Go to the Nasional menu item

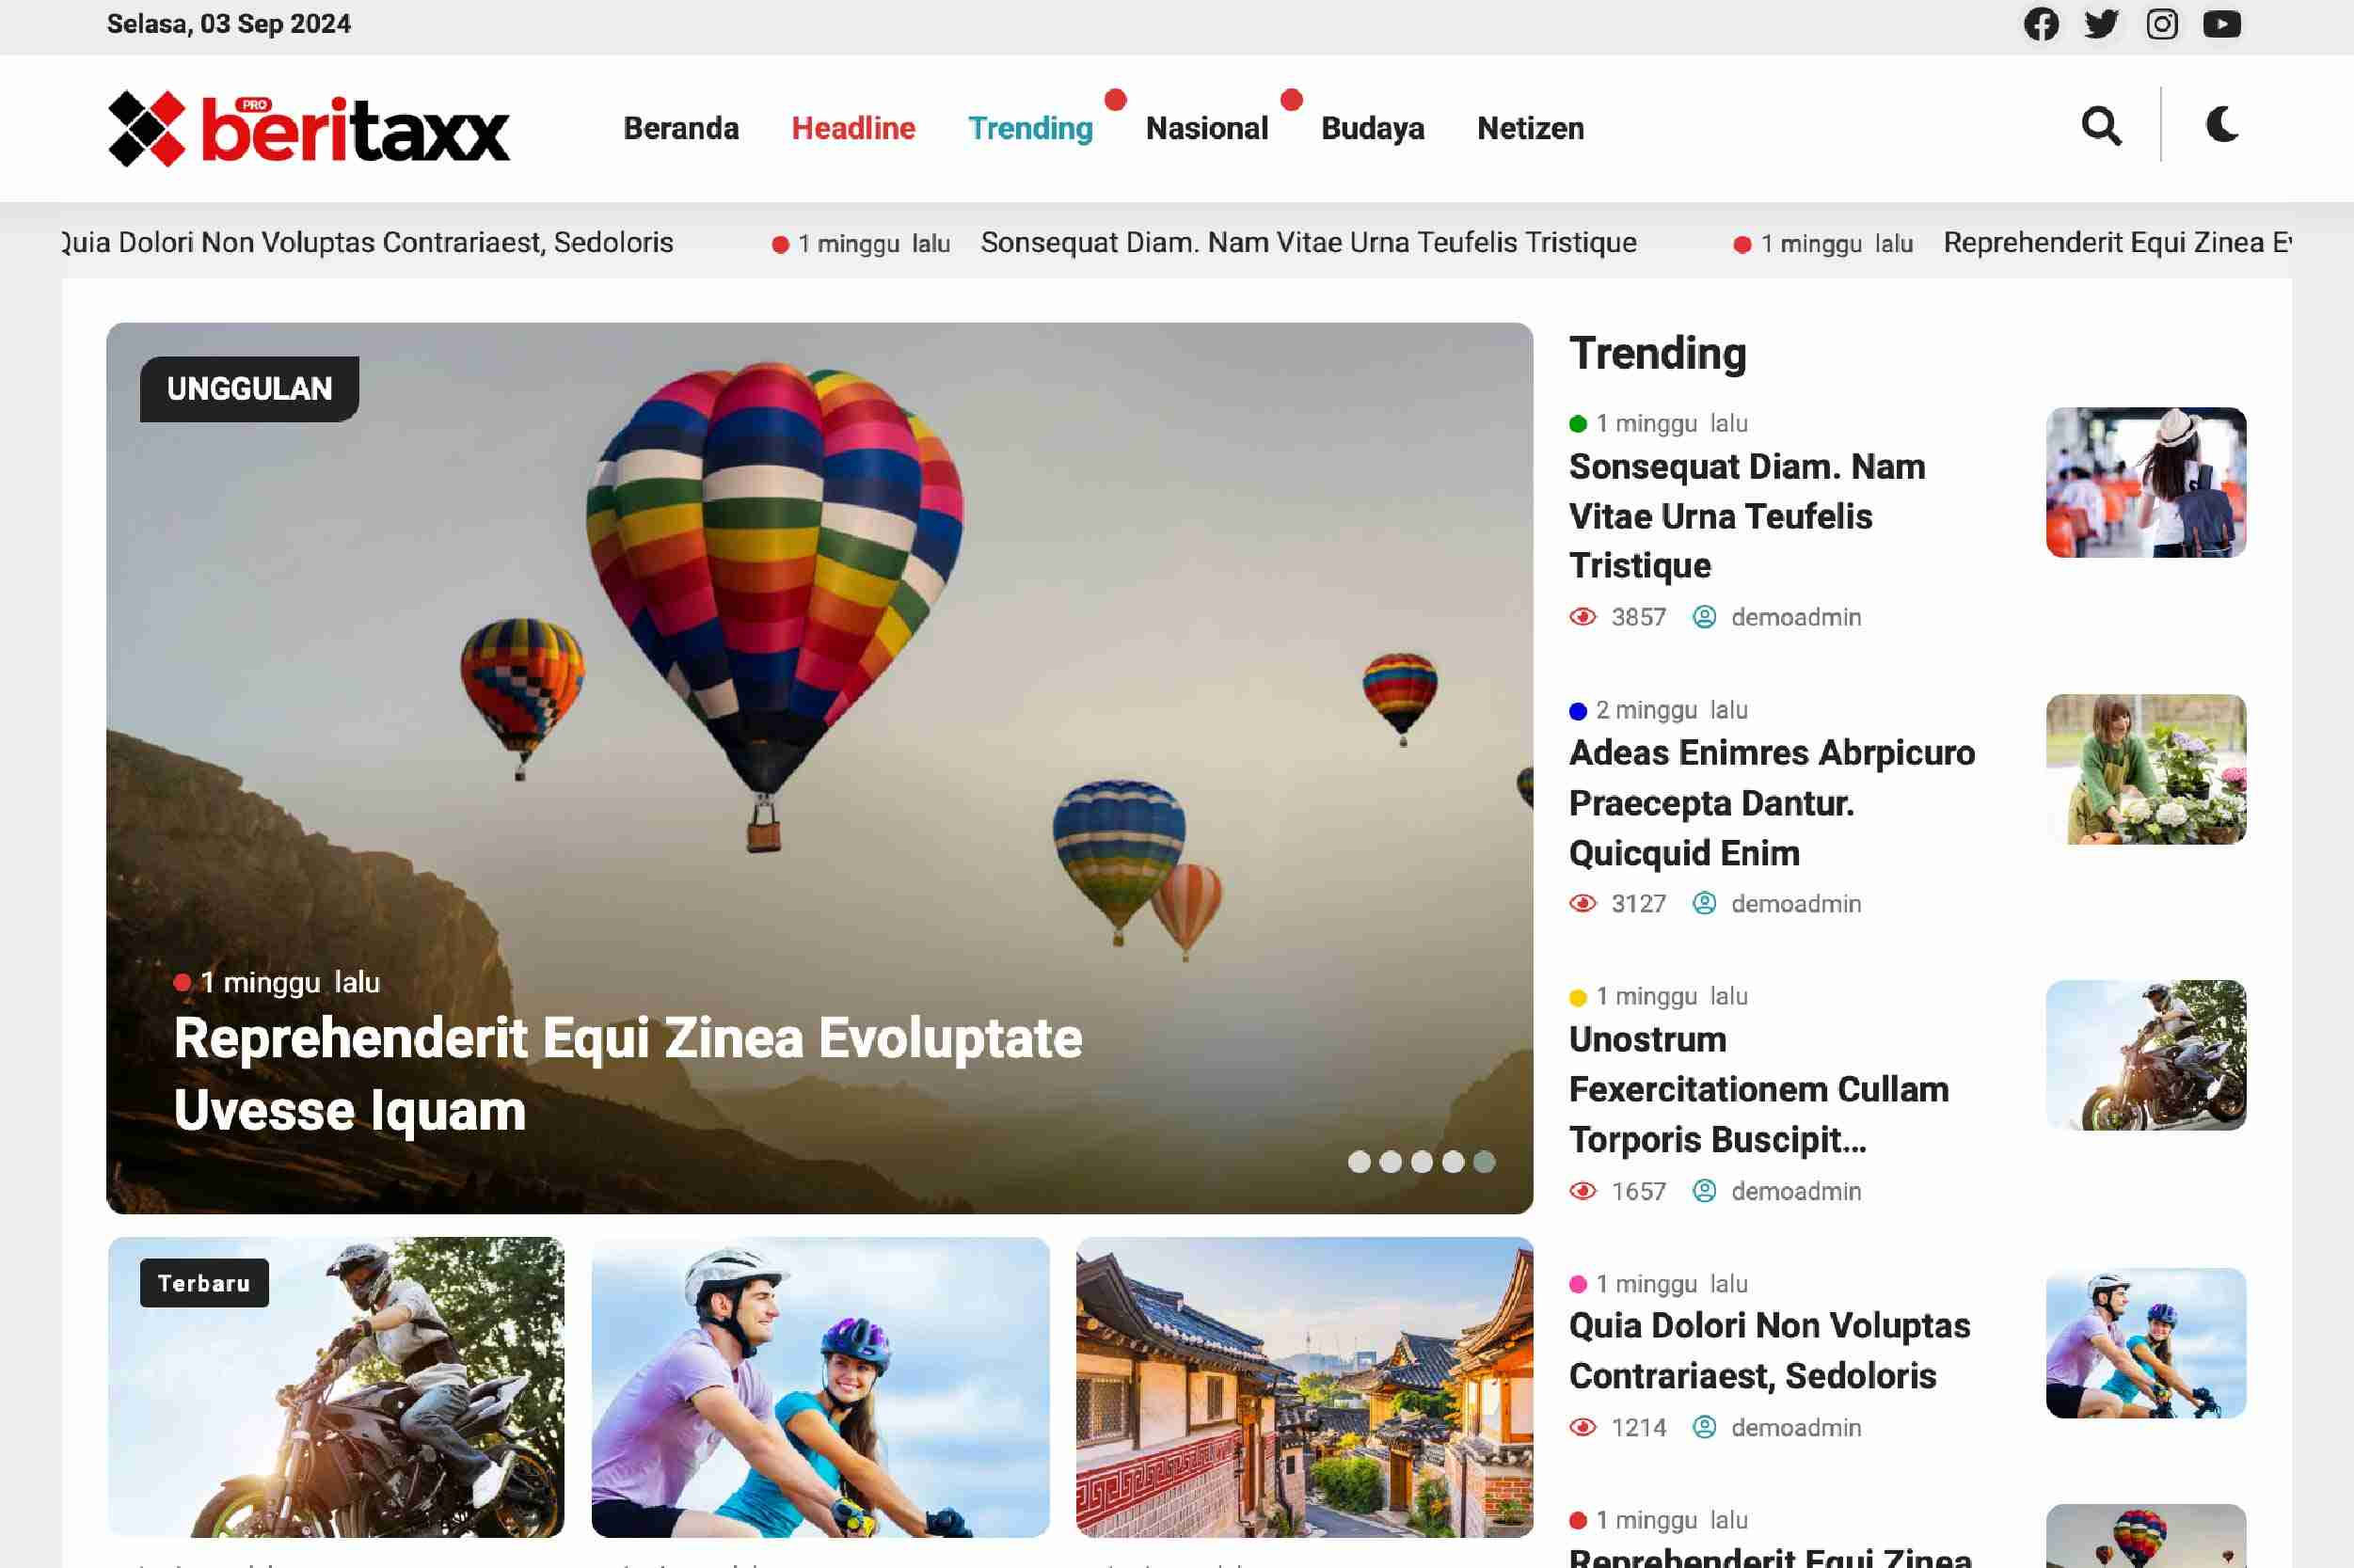1207,128
